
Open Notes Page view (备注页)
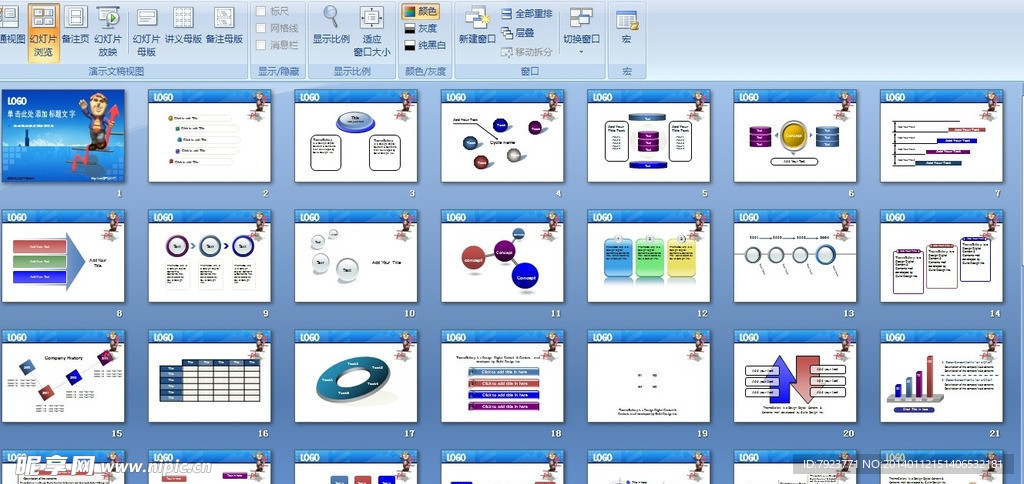(76, 26)
